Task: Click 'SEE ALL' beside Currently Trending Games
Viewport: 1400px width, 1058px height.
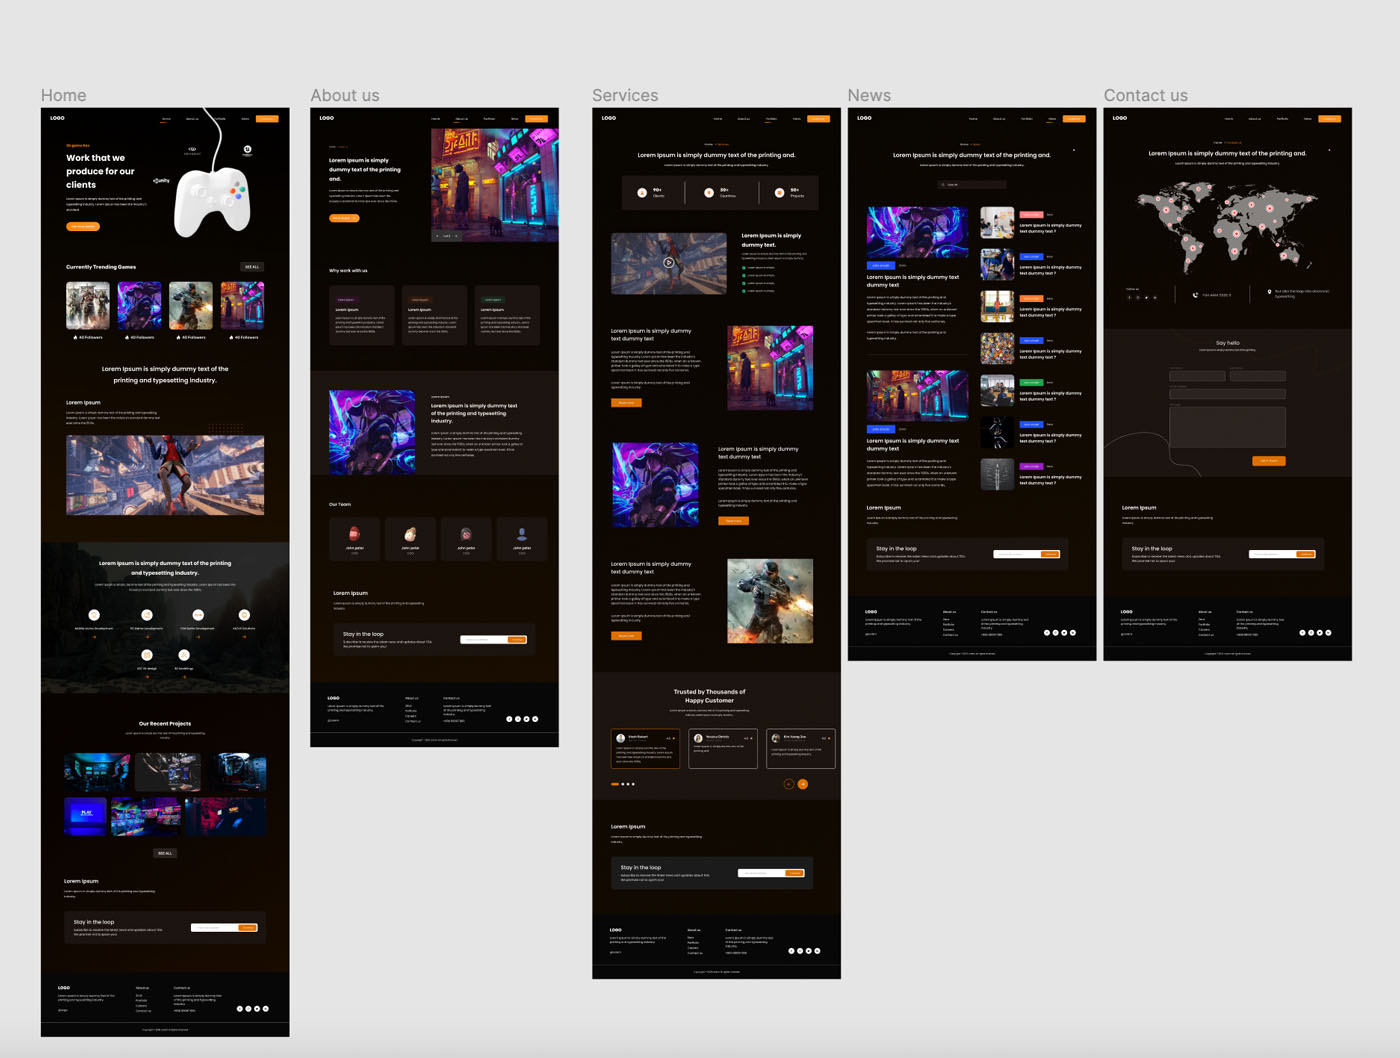Action: (252, 267)
